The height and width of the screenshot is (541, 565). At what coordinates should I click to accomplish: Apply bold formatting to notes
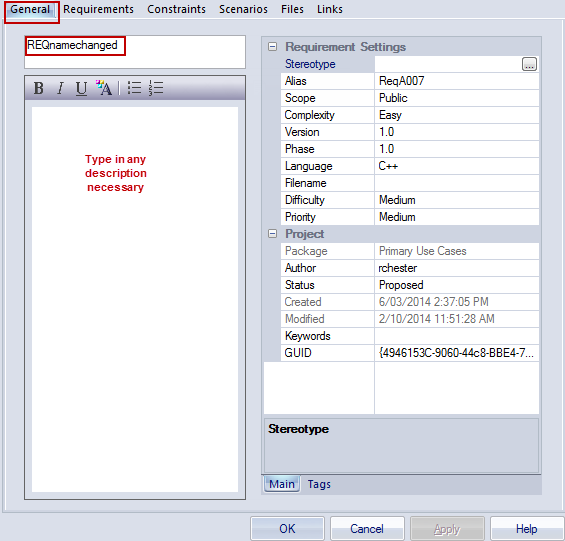click(x=39, y=88)
